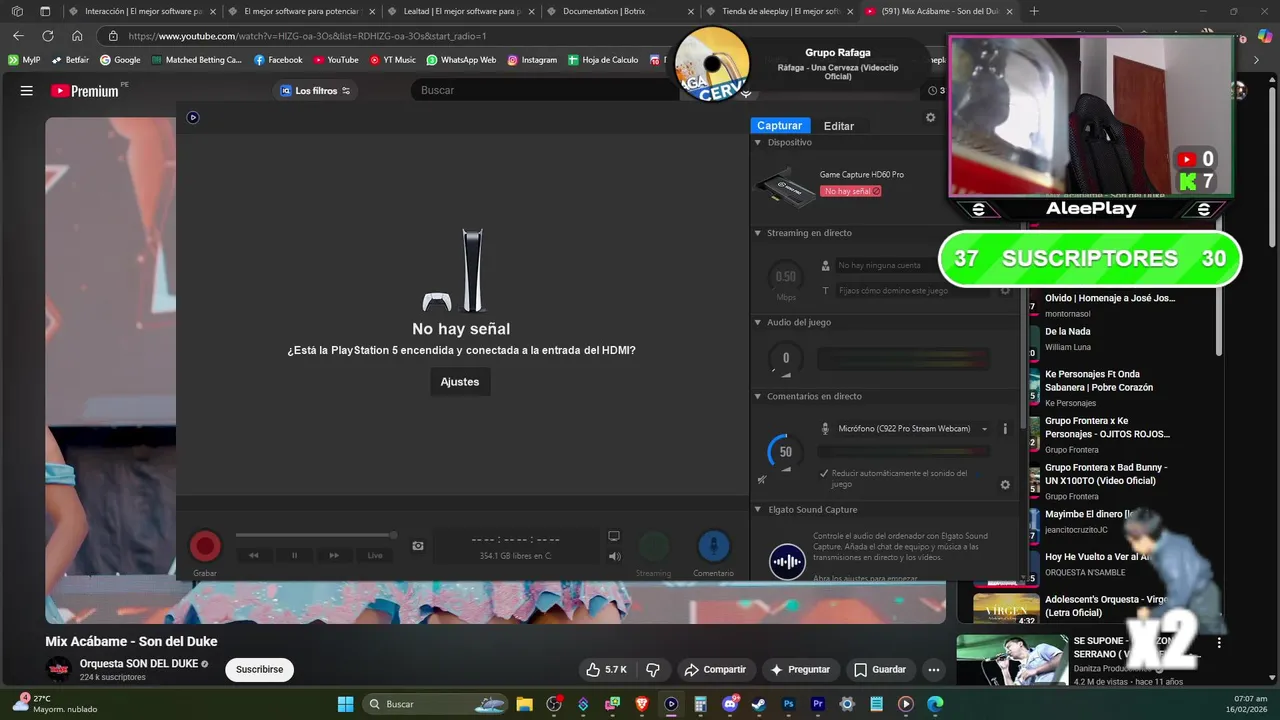
Task: Reload the page with the refresh icon
Action: [47, 36]
